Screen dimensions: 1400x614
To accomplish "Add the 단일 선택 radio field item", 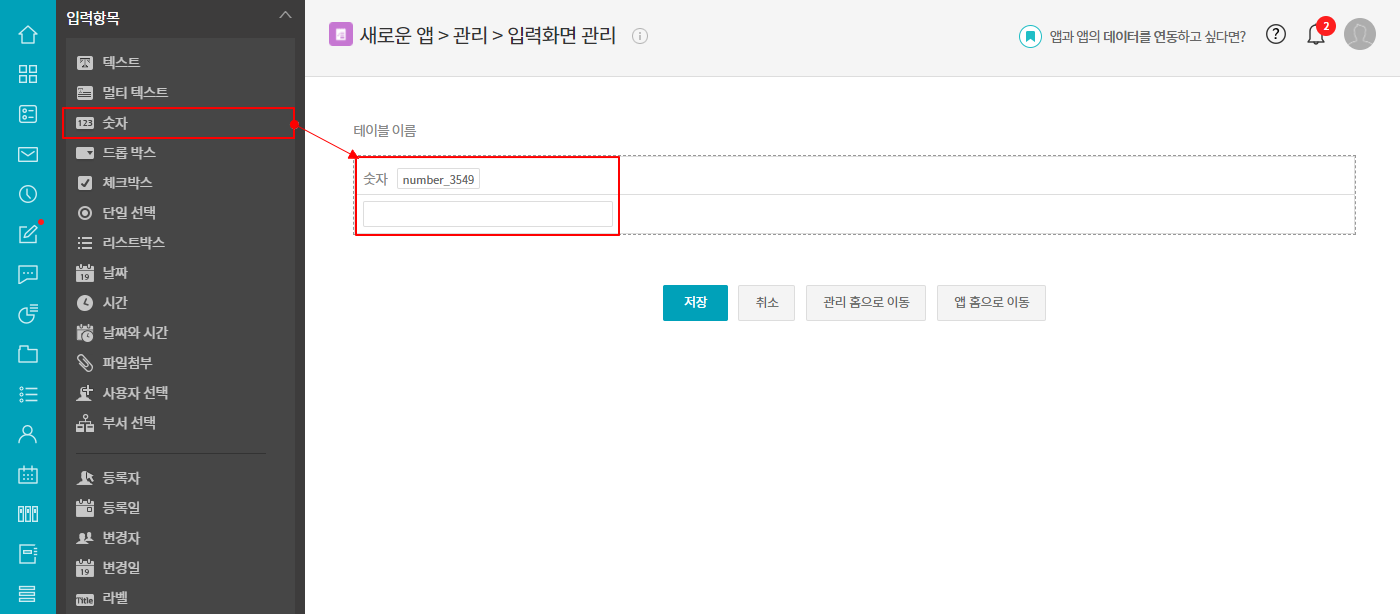I will [x=129, y=213].
